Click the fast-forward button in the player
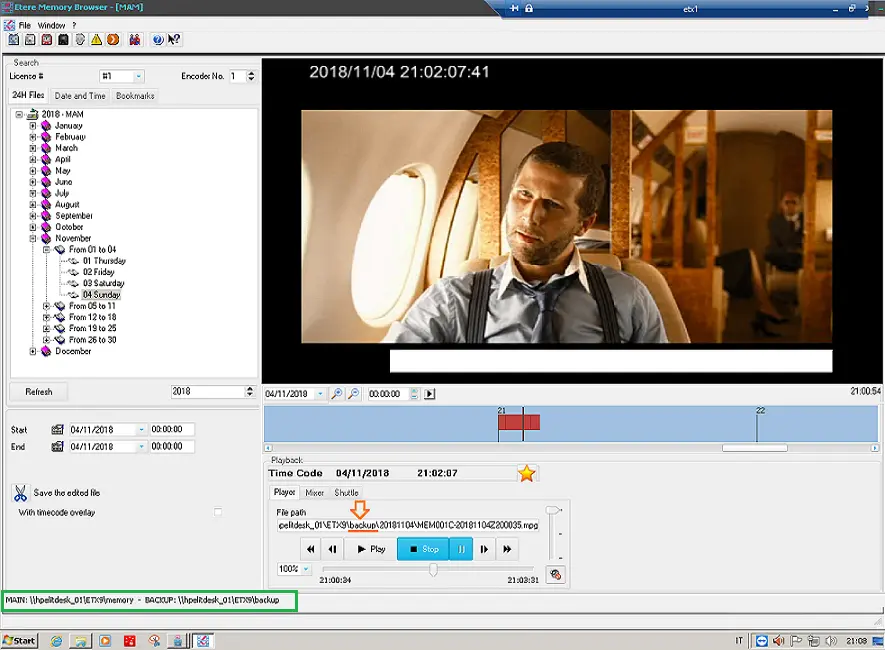The width and height of the screenshot is (885, 650). [507, 549]
